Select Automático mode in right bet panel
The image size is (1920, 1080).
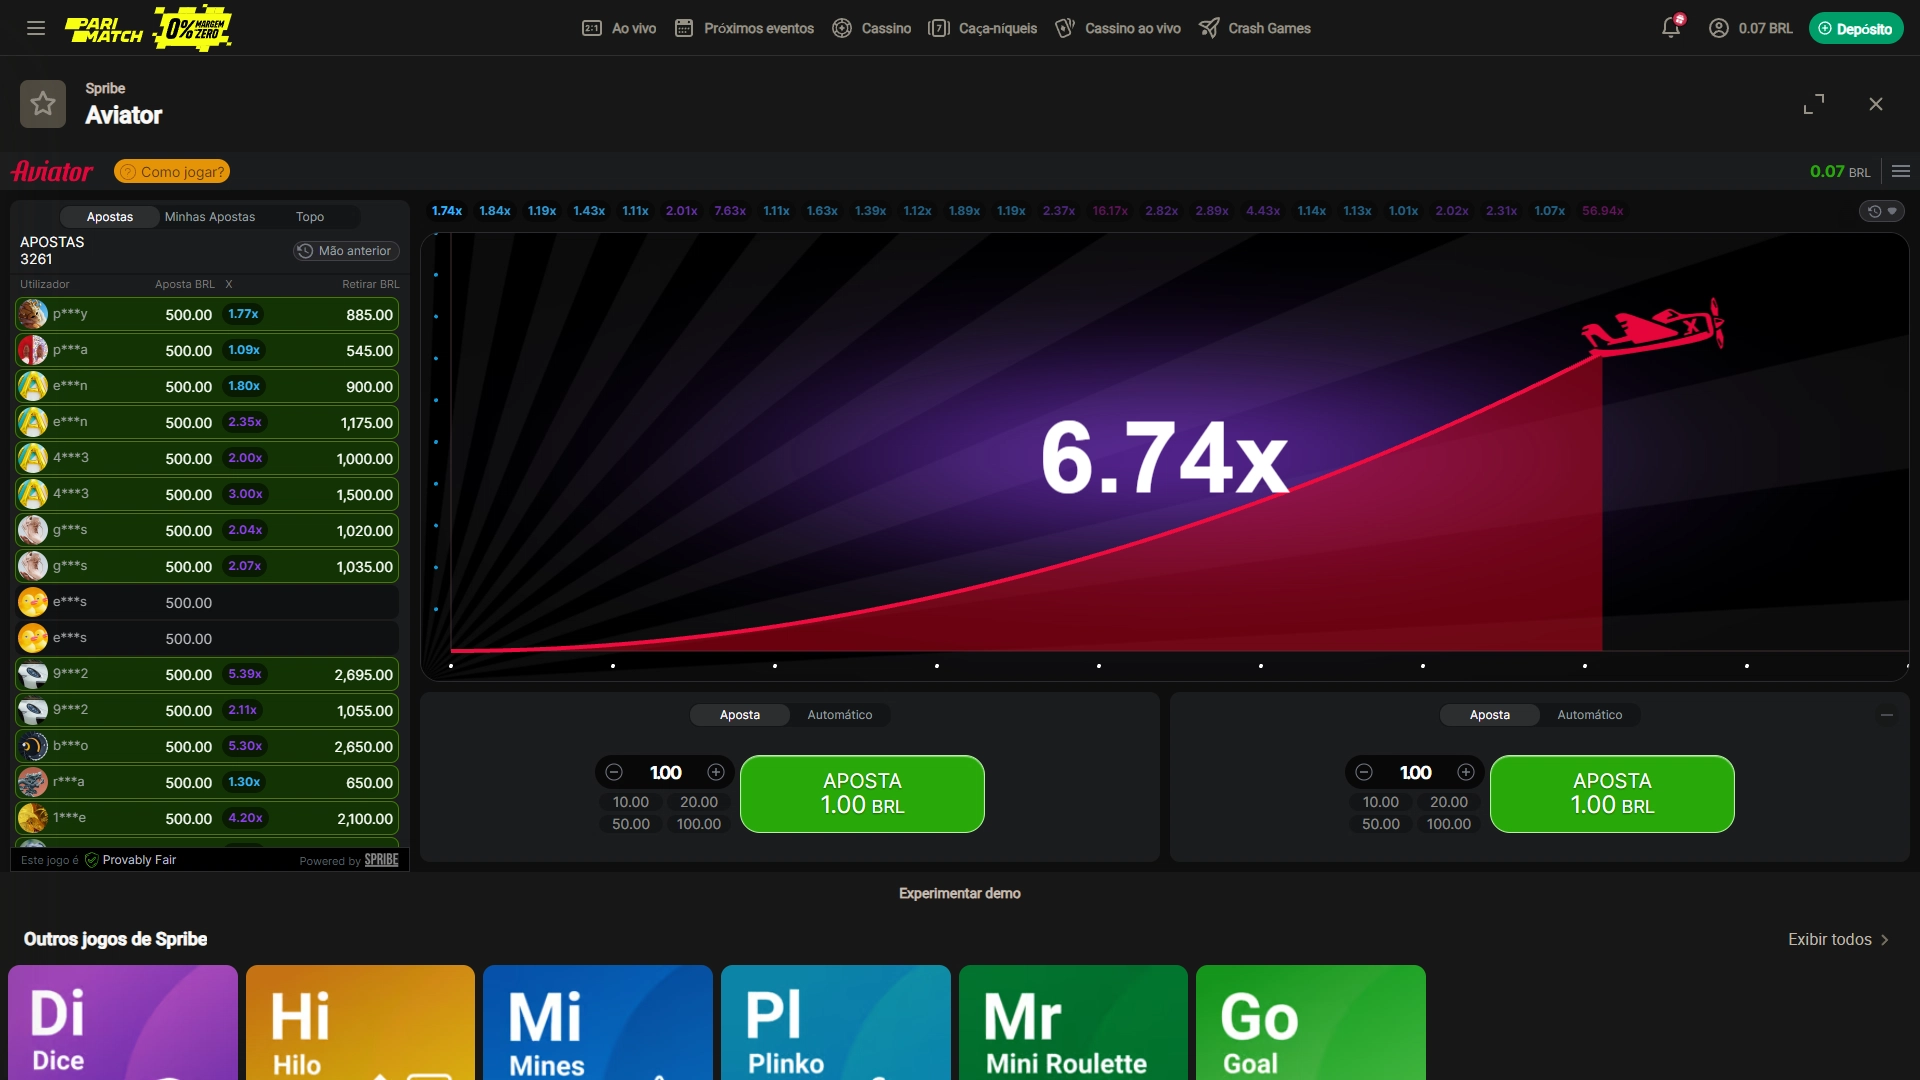click(1590, 715)
